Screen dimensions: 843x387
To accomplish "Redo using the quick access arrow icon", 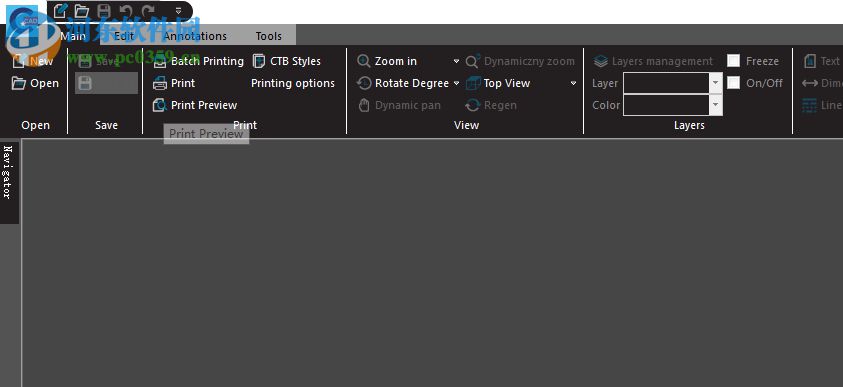I will pos(148,11).
